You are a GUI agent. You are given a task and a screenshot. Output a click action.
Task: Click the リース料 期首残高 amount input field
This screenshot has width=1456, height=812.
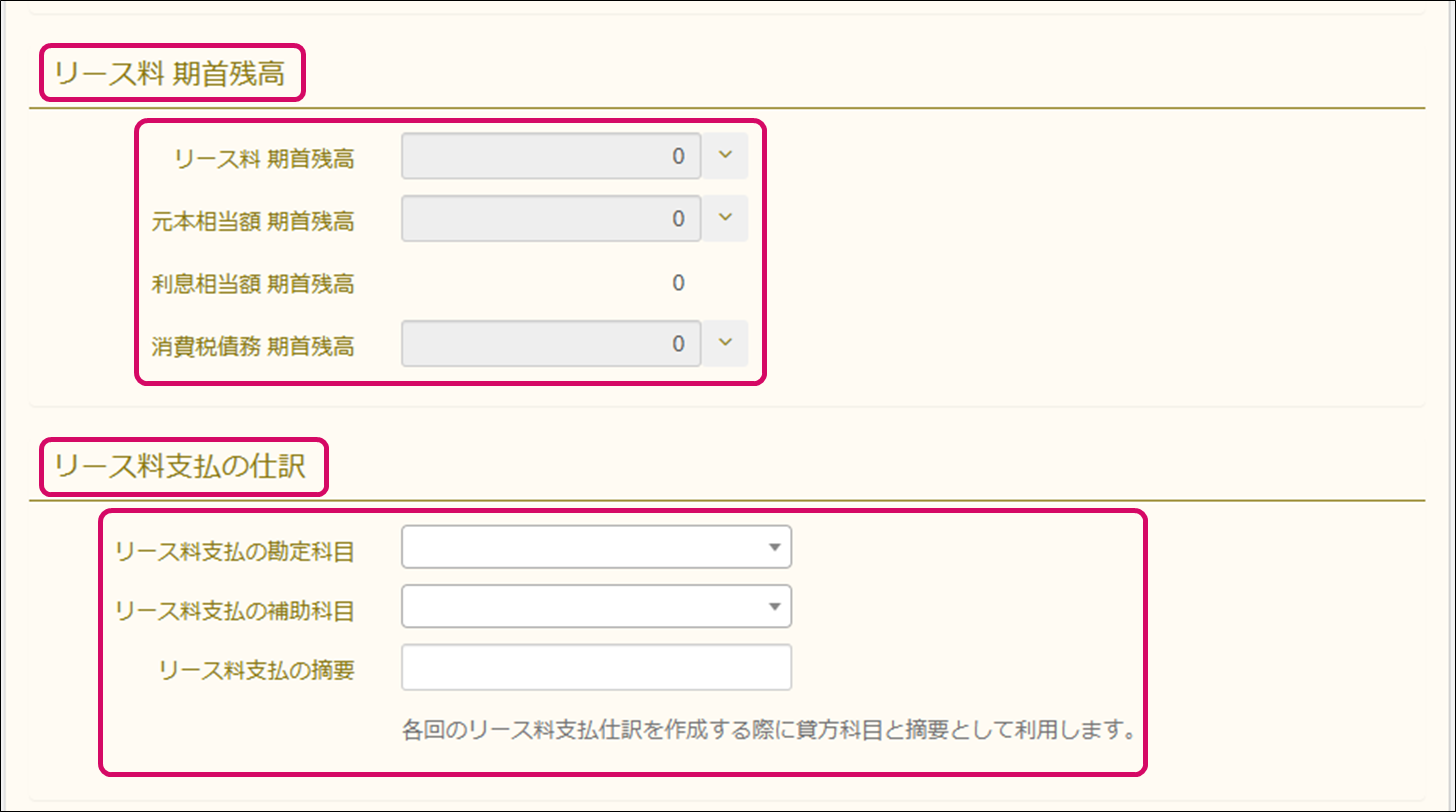(550, 157)
